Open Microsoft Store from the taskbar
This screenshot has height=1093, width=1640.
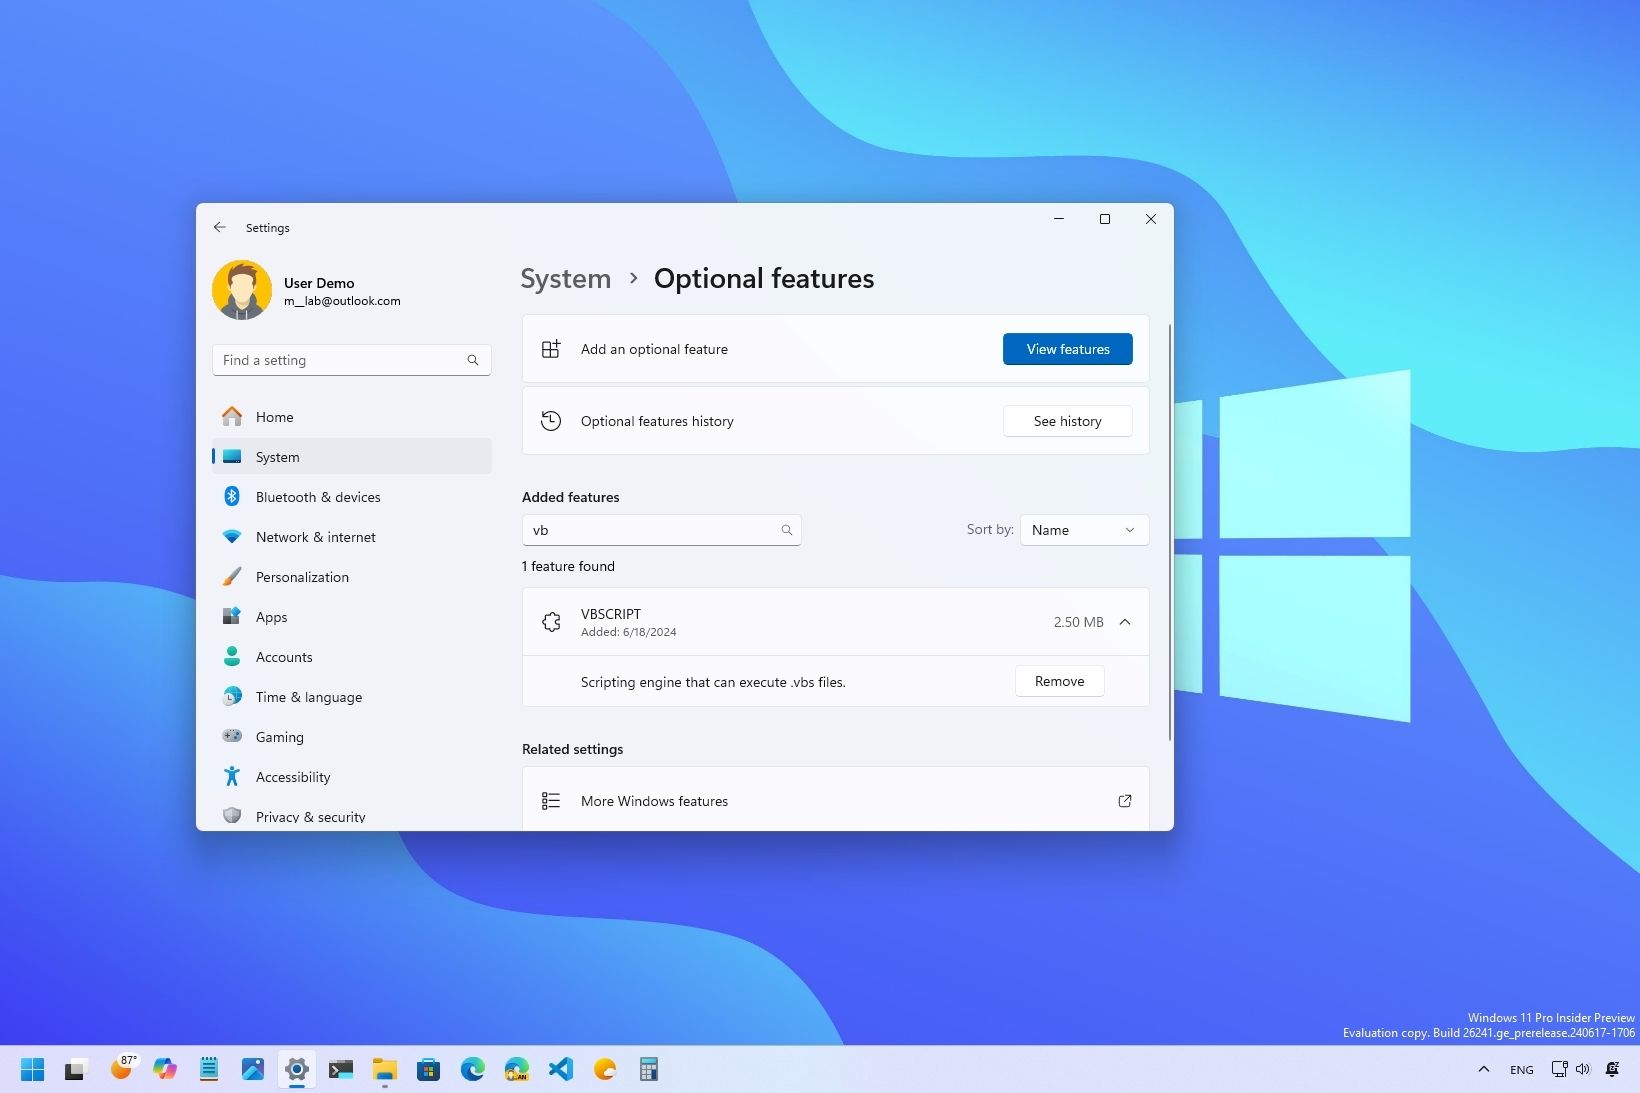pyautogui.click(x=429, y=1070)
